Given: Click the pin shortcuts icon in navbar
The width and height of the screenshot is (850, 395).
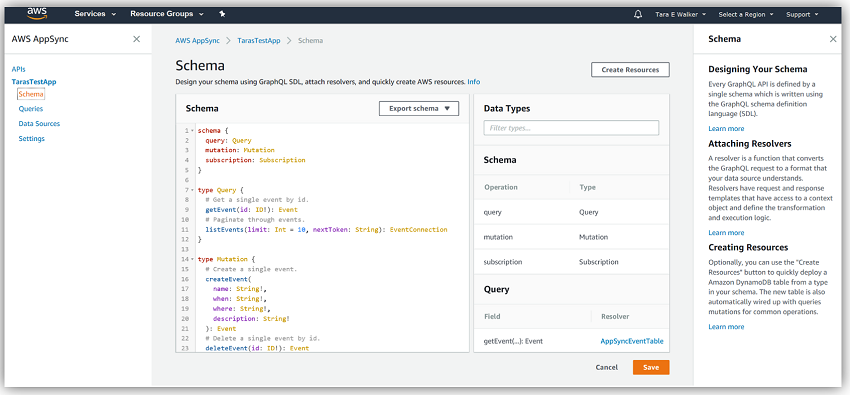Looking at the screenshot, I should pos(222,14).
